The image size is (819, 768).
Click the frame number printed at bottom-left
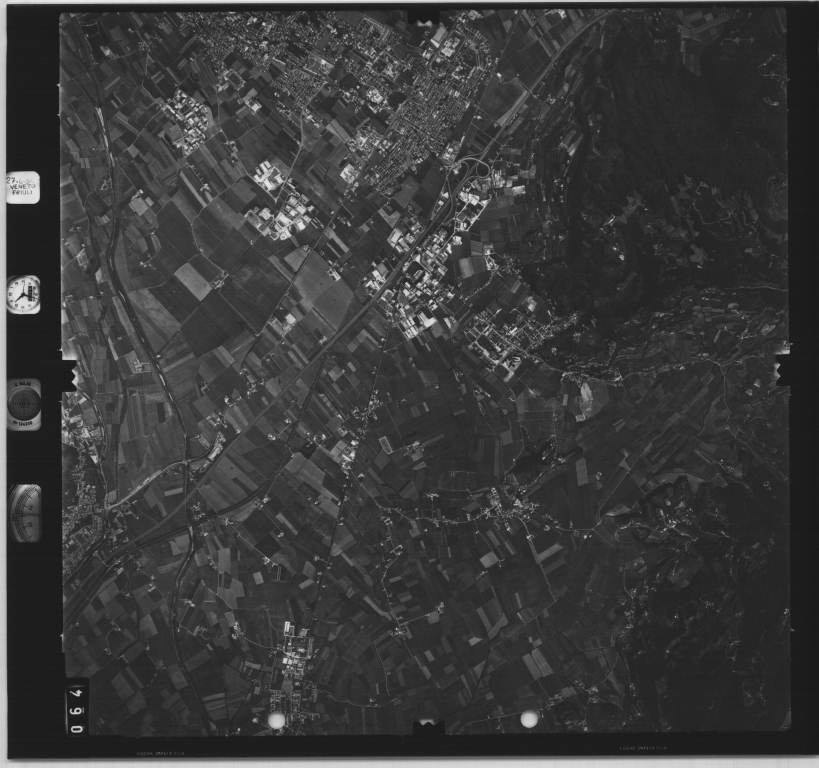pos(76,708)
